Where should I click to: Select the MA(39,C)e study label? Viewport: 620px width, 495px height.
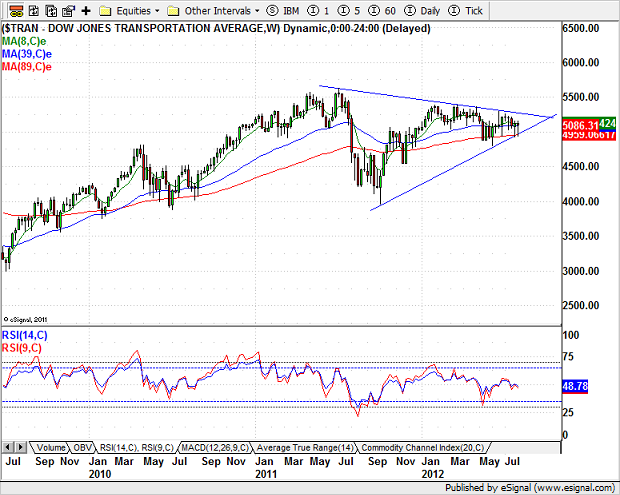point(27,54)
